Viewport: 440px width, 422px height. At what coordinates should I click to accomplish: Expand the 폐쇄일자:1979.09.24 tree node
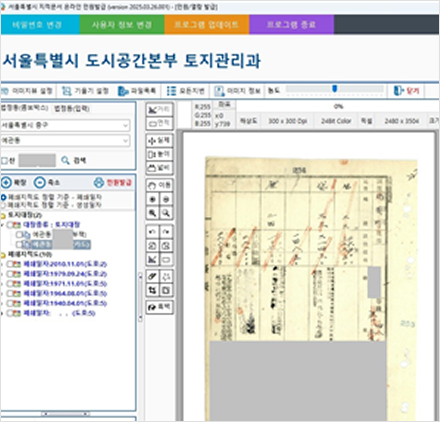(2, 274)
